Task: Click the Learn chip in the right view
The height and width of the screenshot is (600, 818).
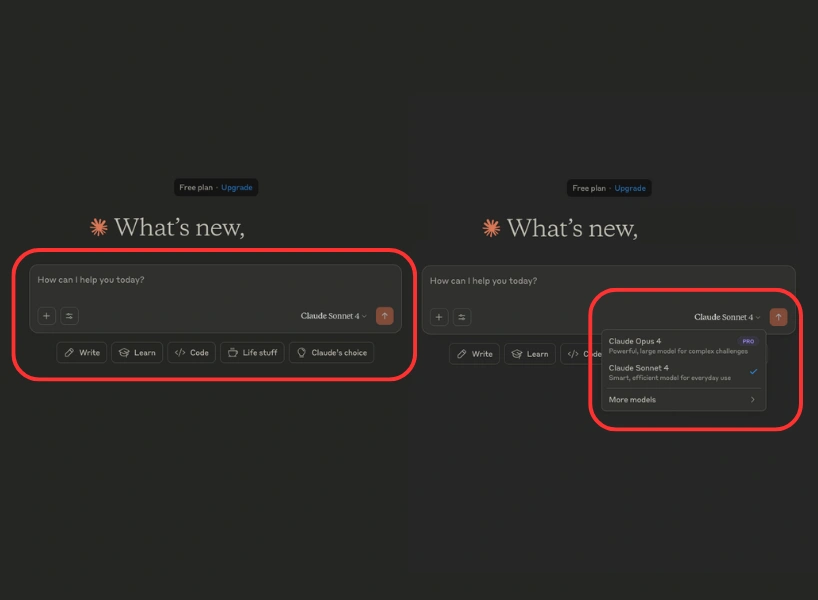Action: pyautogui.click(x=530, y=354)
